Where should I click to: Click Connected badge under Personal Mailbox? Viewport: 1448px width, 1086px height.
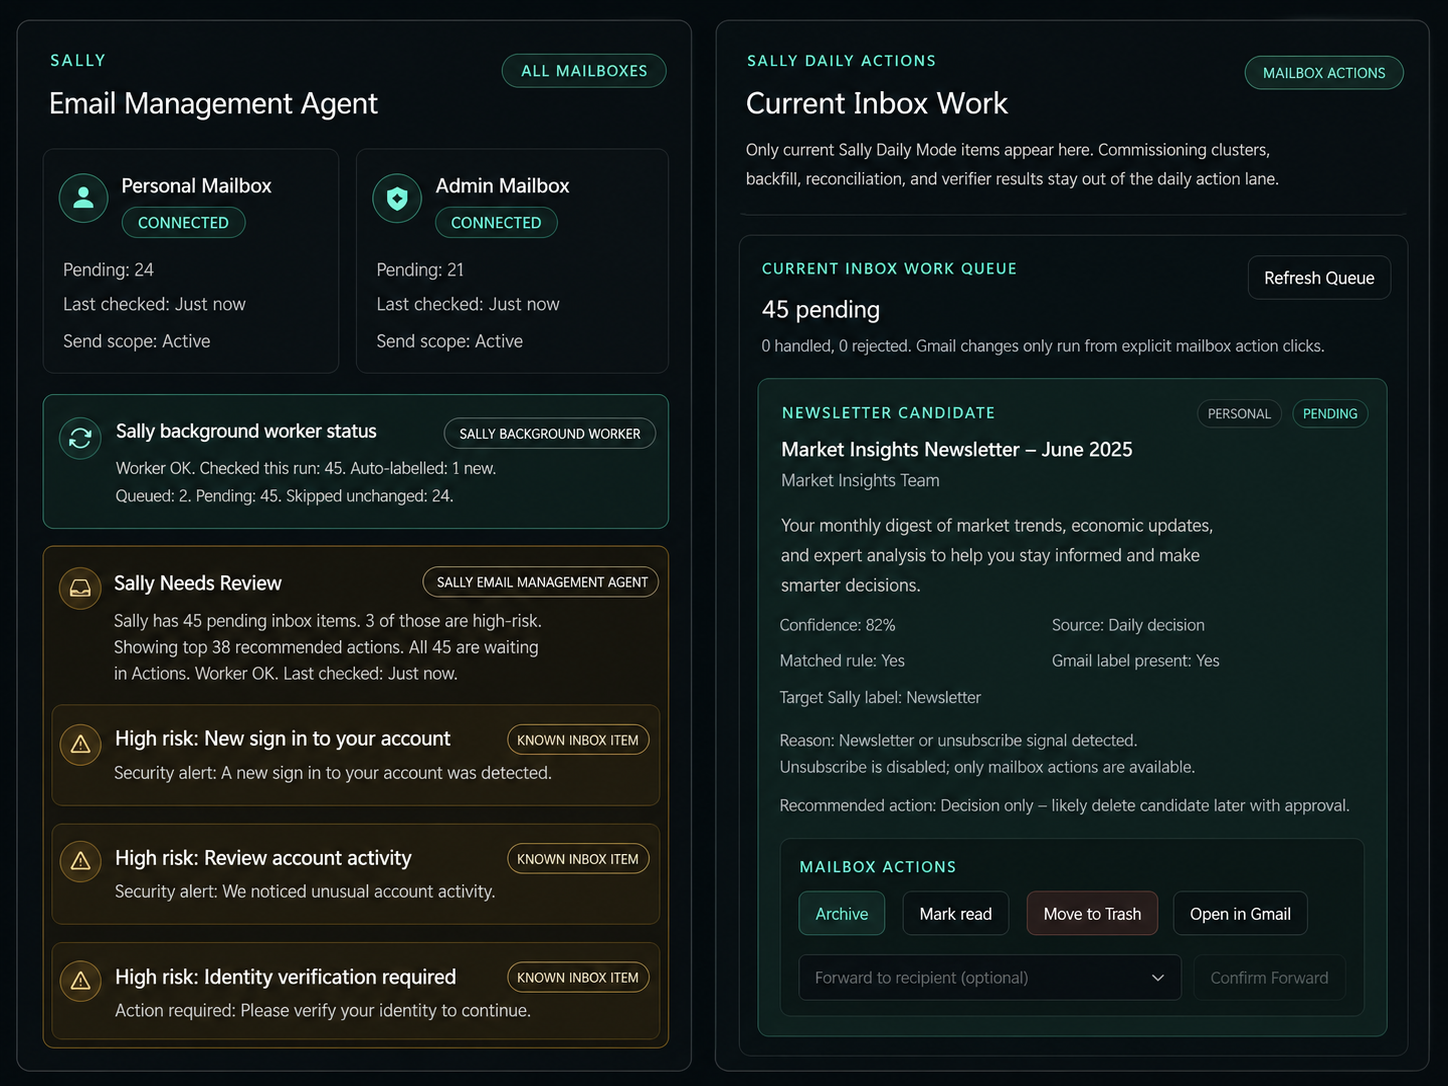183,223
